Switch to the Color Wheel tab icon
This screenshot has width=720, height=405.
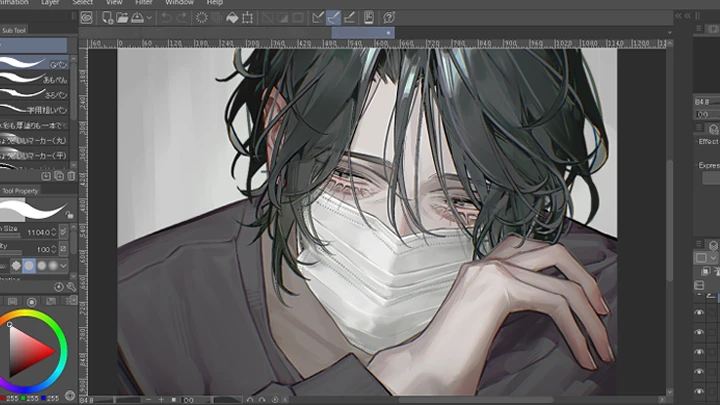(31, 302)
